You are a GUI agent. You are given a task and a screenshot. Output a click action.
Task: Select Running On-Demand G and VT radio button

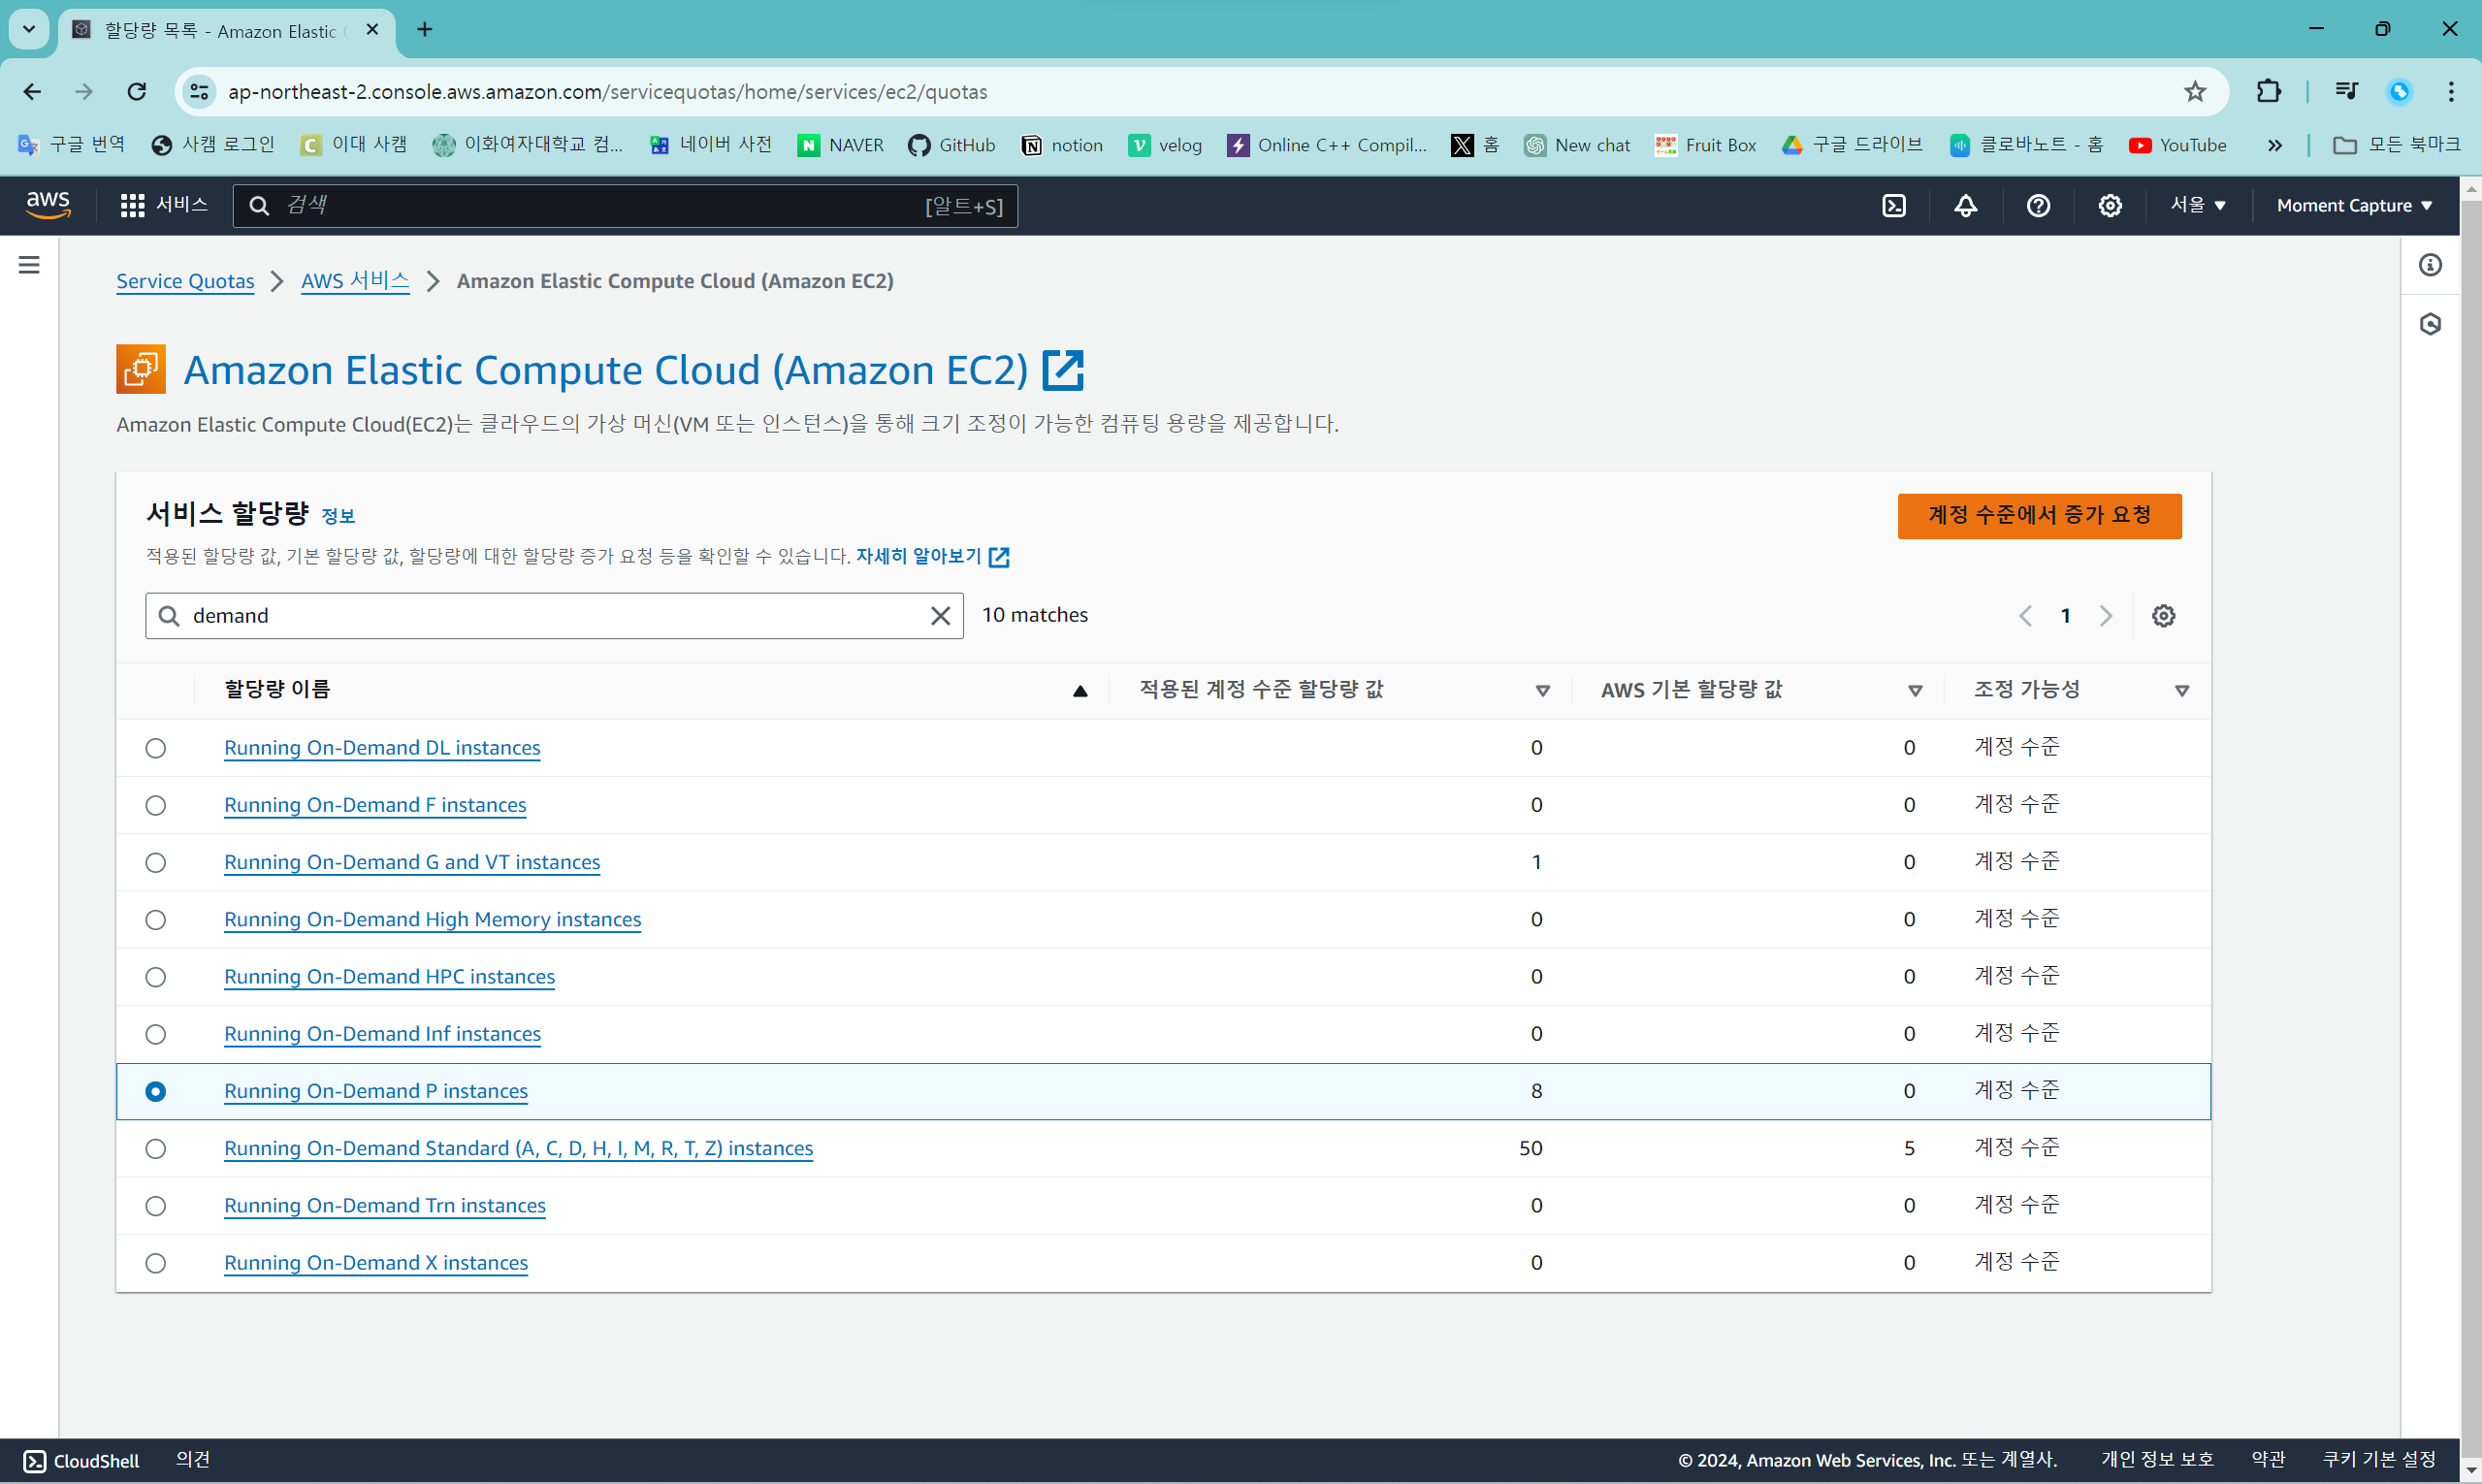pyautogui.click(x=155, y=862)
